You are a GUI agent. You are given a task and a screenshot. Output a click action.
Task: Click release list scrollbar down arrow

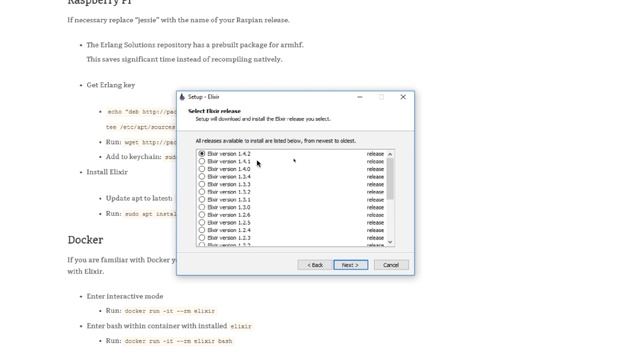click(390, 242)
